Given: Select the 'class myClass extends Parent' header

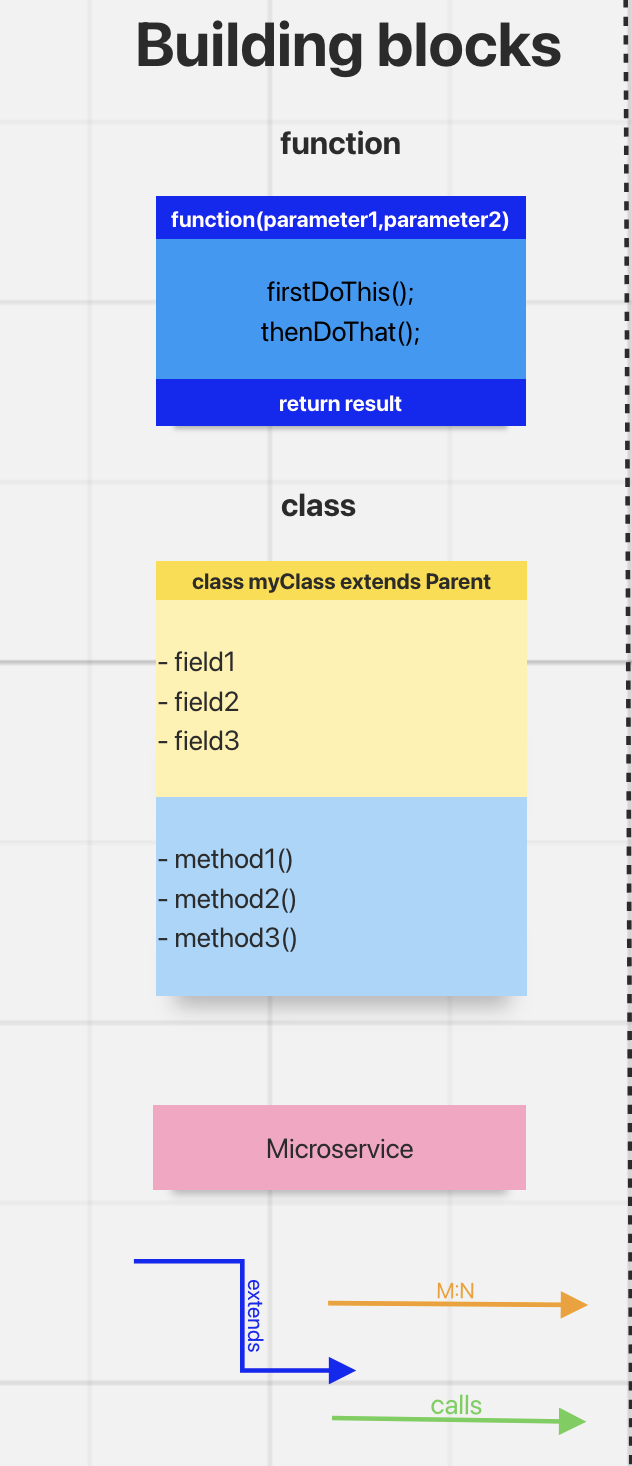Looking at the screenshot, I should 341,581.
